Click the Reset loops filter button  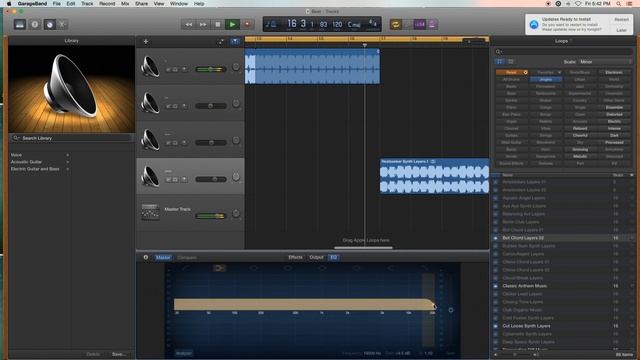(x=512, y=72)
